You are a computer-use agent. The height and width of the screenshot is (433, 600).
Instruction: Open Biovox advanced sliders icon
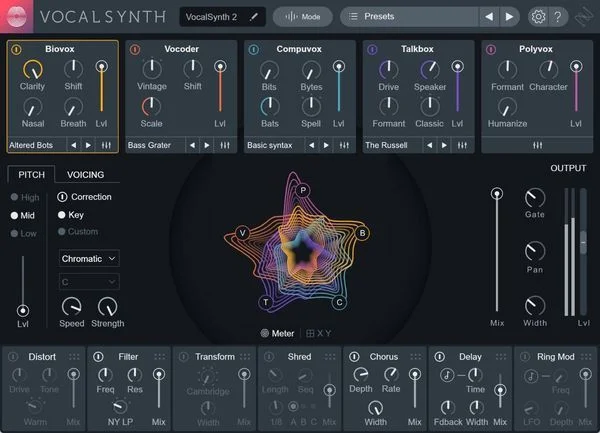(x=106, y=145)
